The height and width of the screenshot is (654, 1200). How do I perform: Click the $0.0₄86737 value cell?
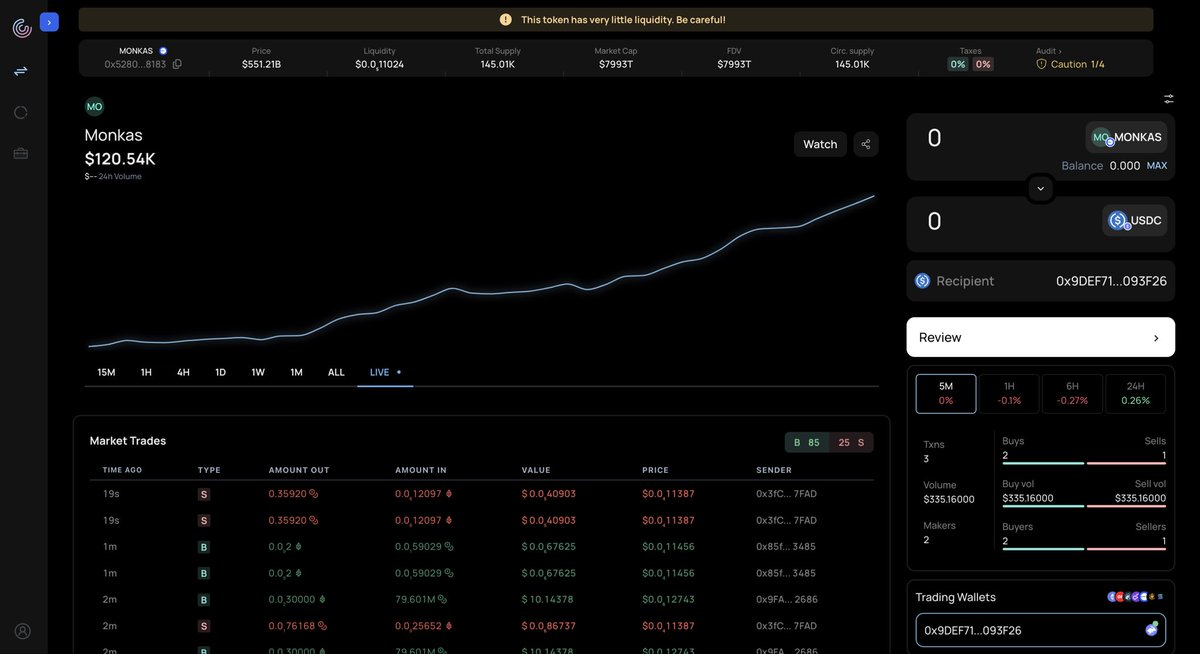click(549, 626)
